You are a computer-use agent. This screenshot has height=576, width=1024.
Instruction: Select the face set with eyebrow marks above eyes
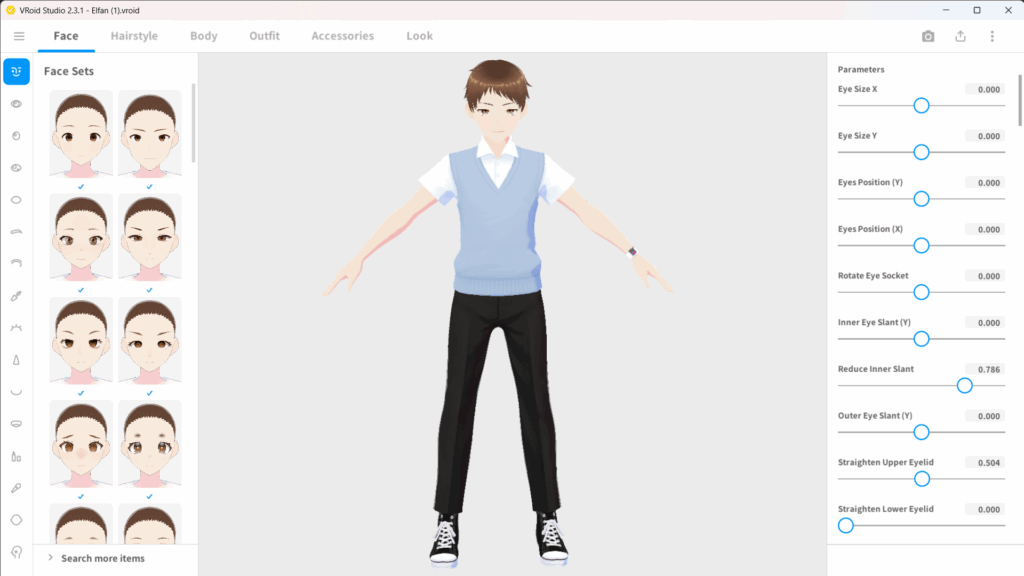pos(150,444)
